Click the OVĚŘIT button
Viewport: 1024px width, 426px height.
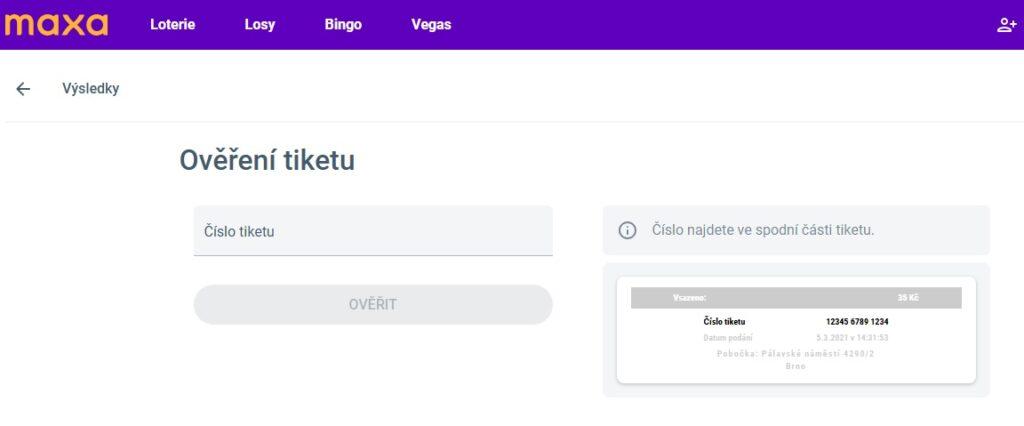click(373, 304)
